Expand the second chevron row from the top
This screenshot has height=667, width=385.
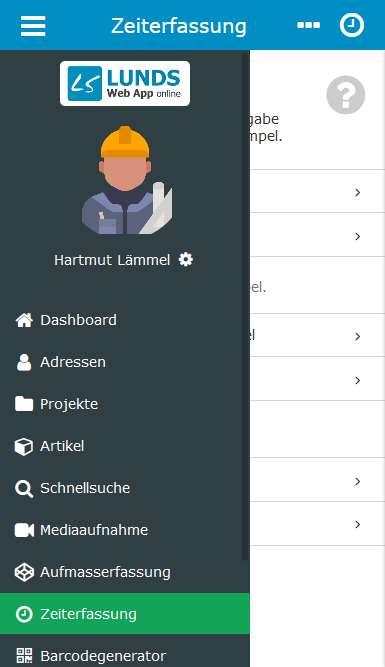click(x=317, y=235)
